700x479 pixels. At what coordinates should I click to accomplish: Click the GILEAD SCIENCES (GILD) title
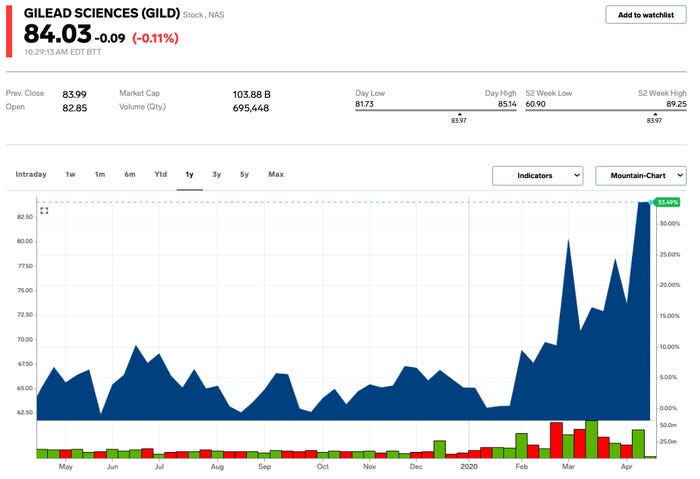click(102, 13)
